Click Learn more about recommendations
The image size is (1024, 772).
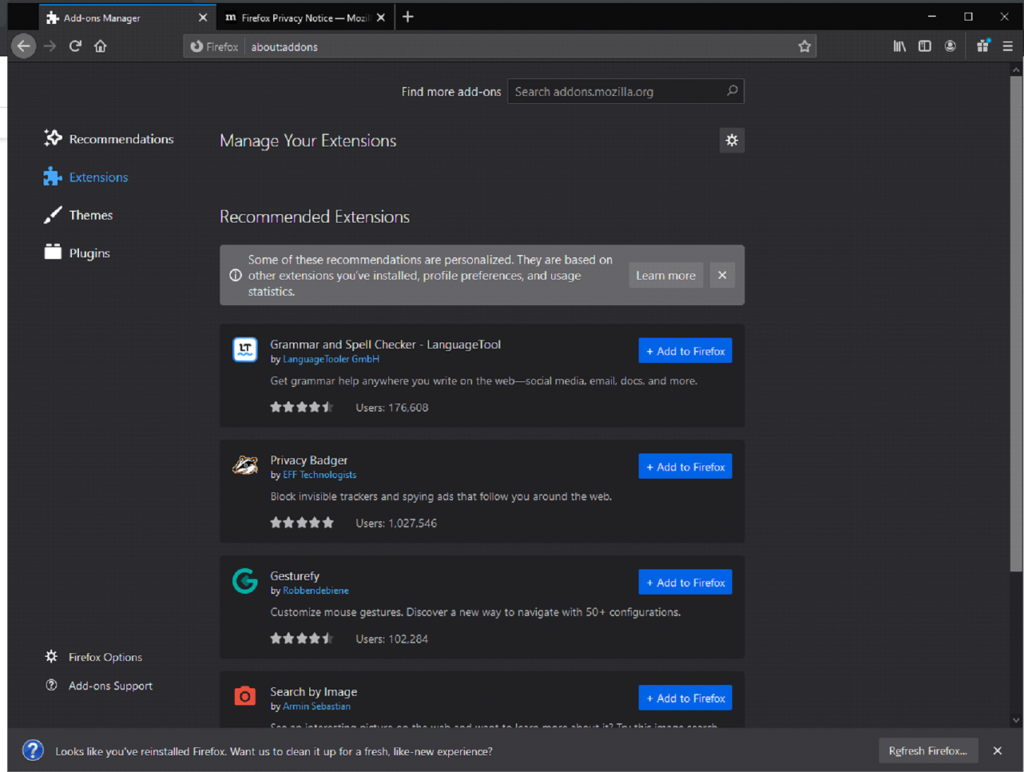[665, 276]
